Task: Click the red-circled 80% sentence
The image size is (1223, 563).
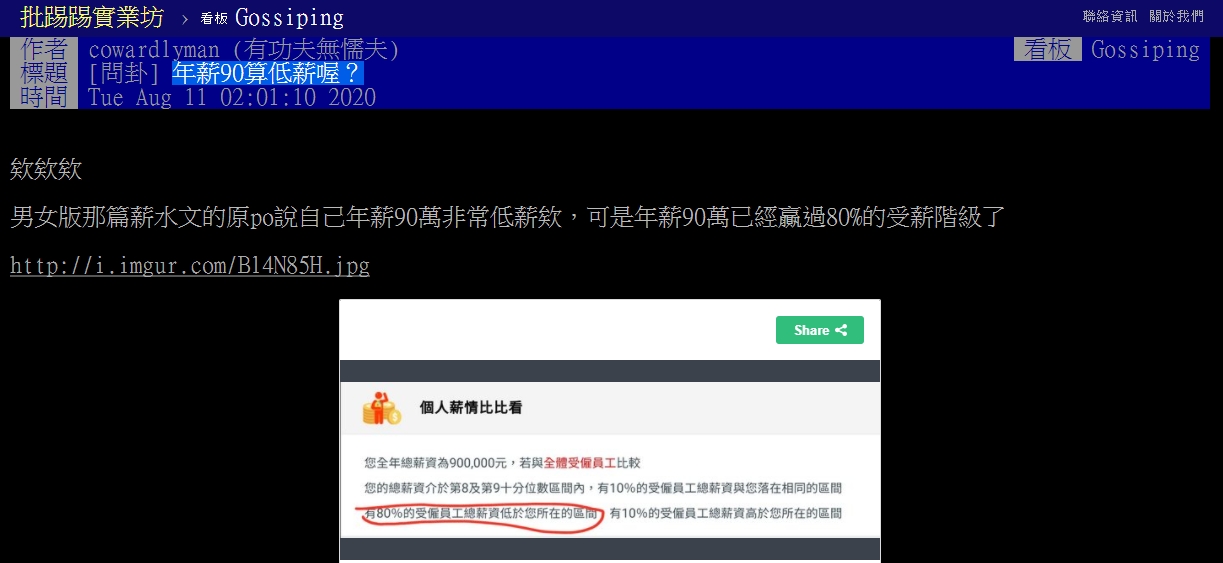Action: click(481, 514)
